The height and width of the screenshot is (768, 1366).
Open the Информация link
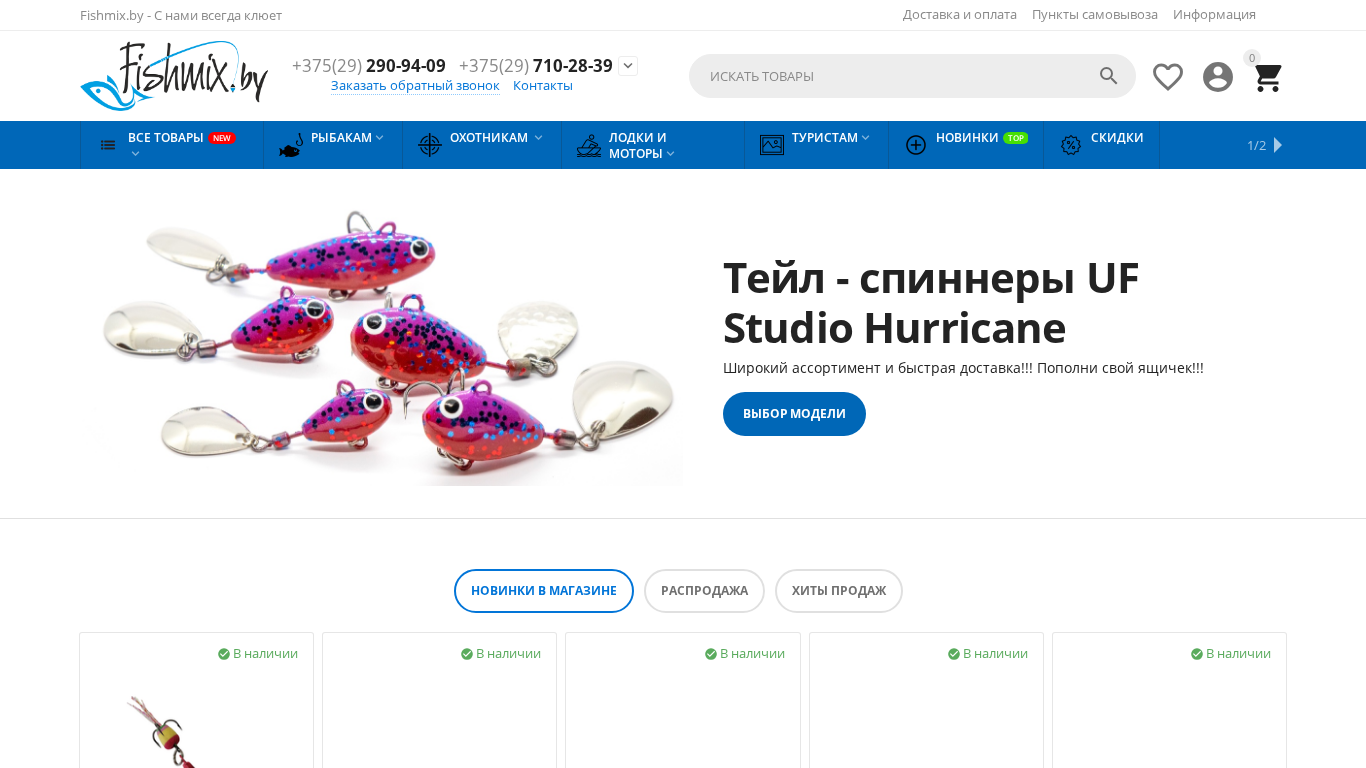1214,15
